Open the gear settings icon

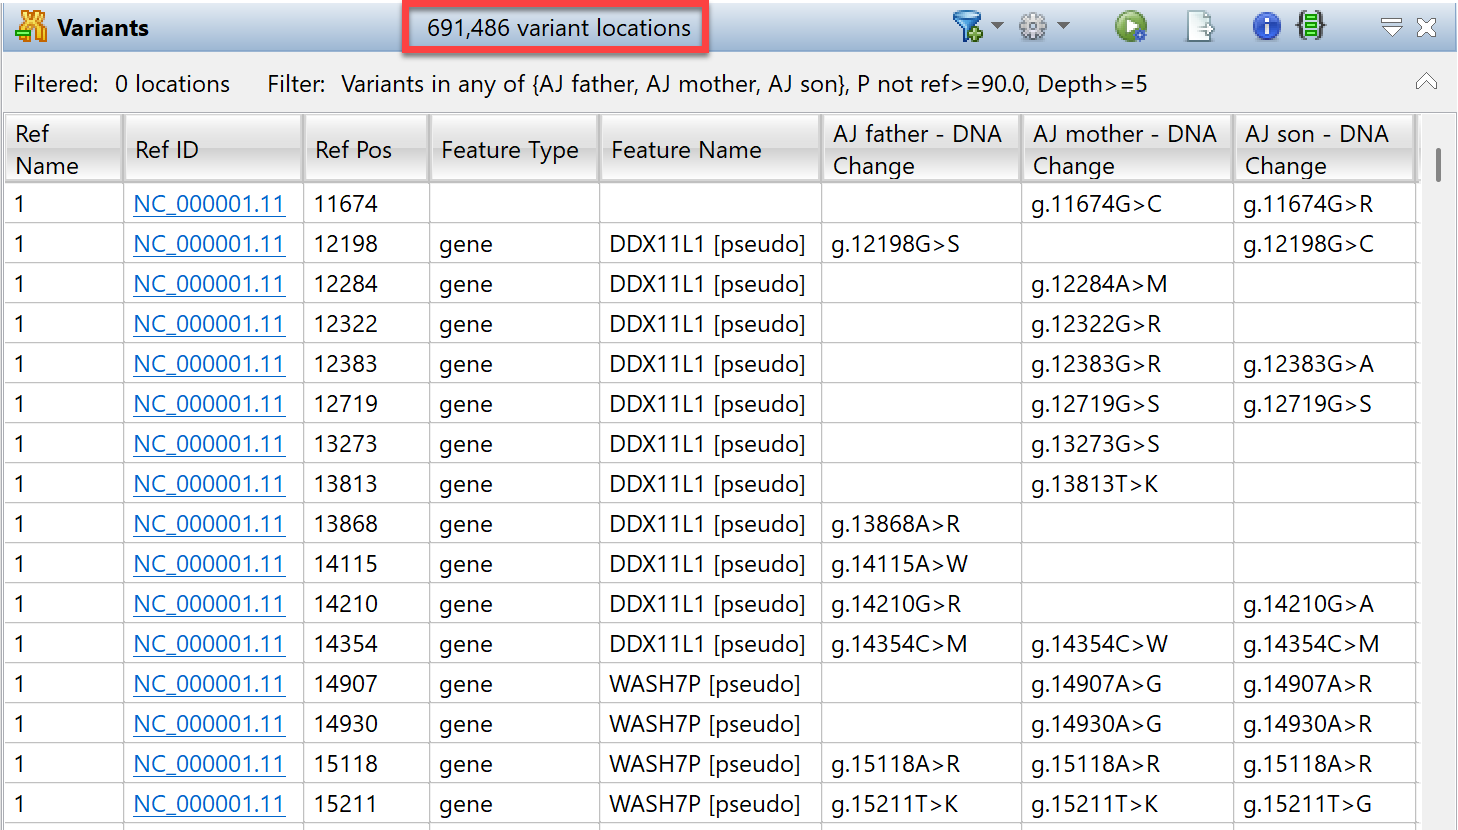point(1033,26)
